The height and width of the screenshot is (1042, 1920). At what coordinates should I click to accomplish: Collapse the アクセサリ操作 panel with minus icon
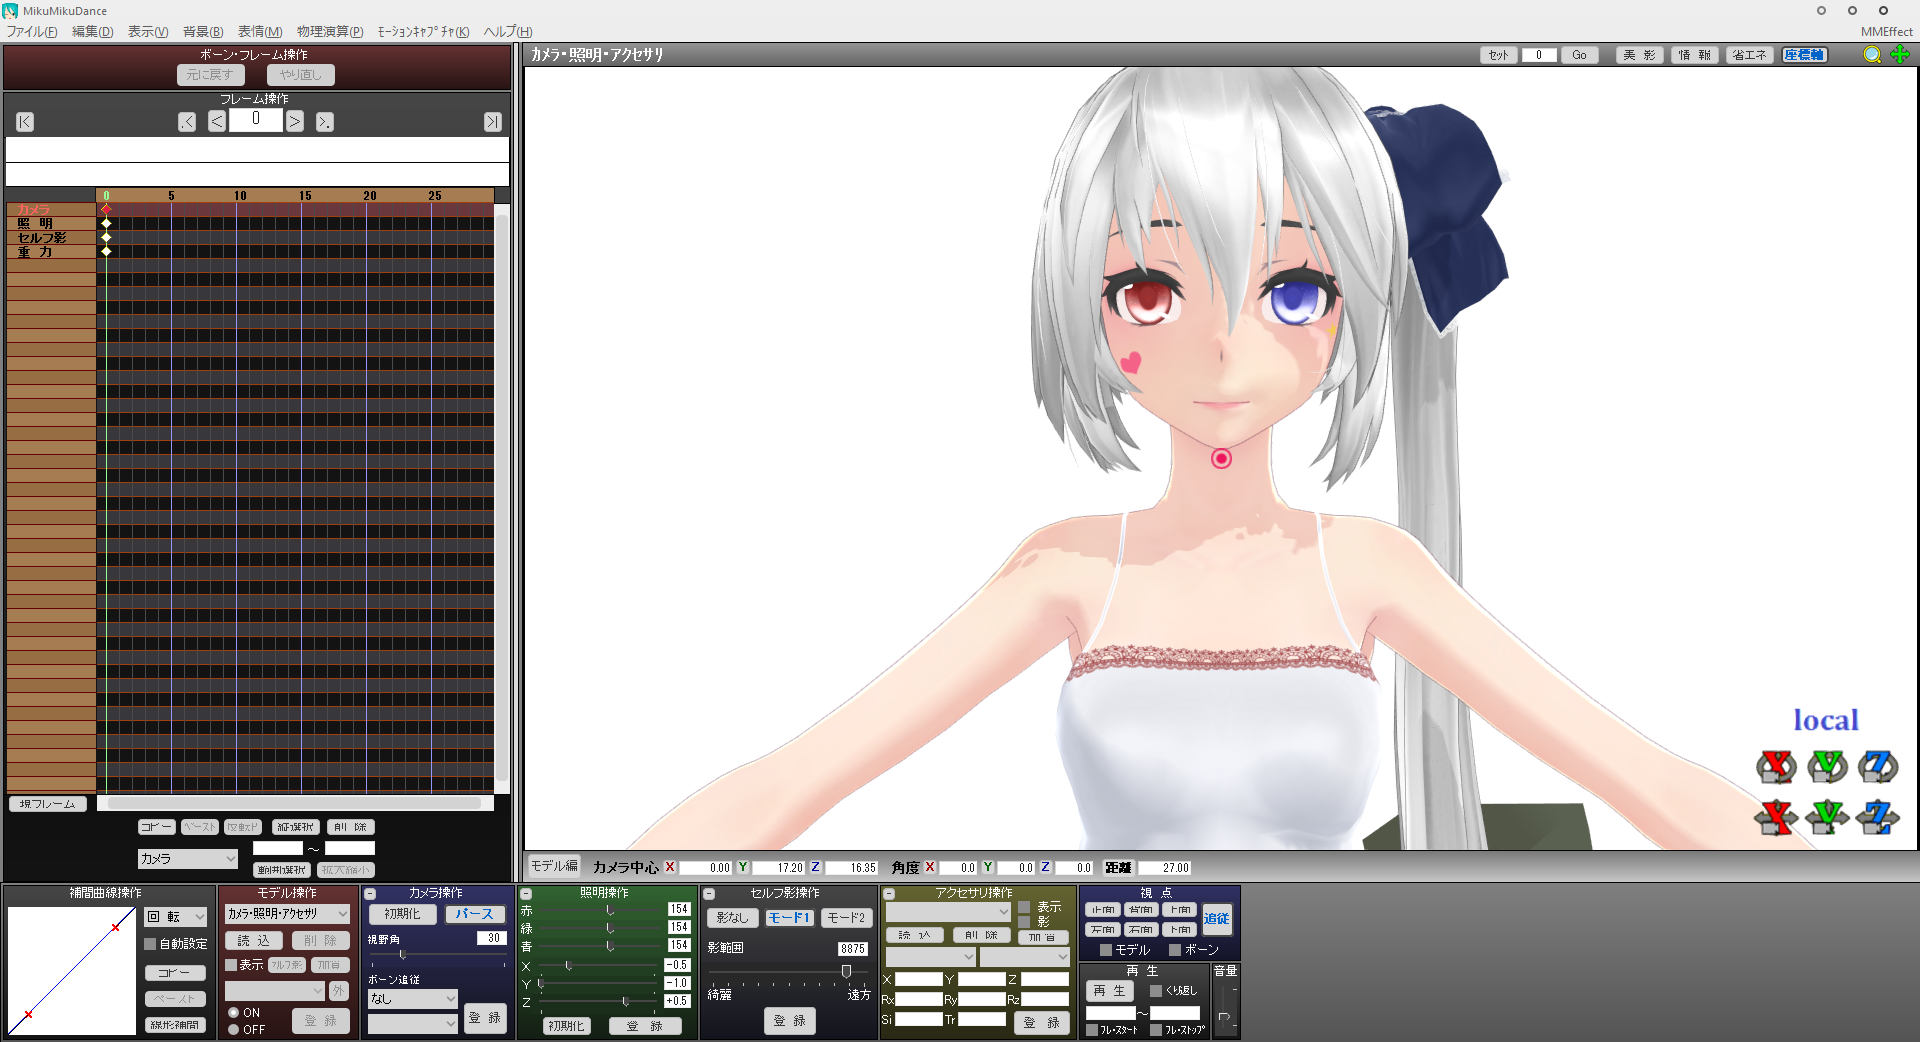point(889,894)
